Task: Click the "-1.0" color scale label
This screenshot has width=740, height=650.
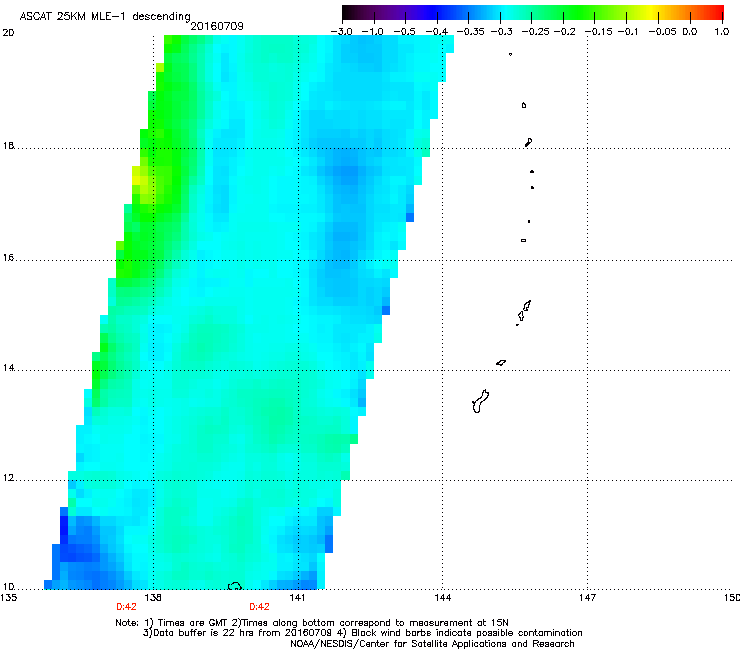Action: pos(372,32)
